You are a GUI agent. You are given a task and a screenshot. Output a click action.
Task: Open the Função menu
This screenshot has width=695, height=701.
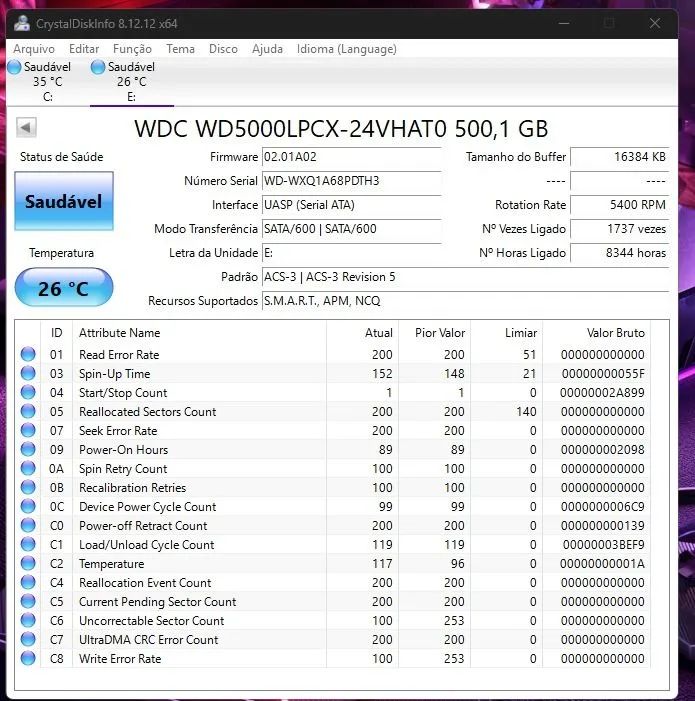[132, 49]
